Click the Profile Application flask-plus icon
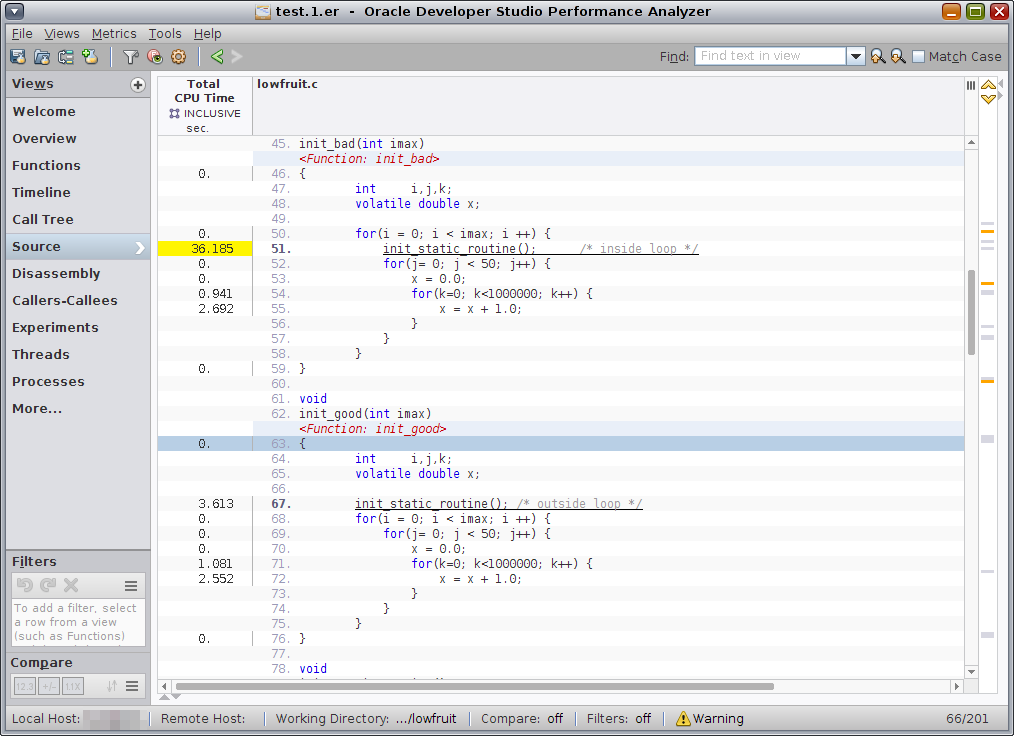 coord(90,57)
